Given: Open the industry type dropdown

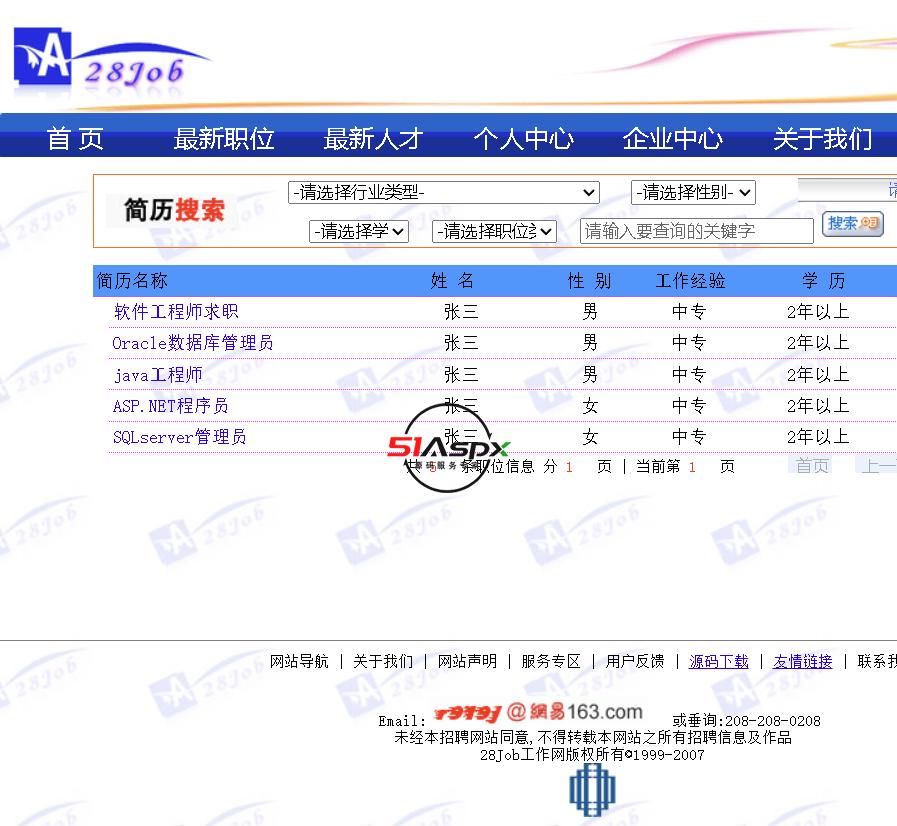Looking at the screenshot, I should click(x=443, y=192).
